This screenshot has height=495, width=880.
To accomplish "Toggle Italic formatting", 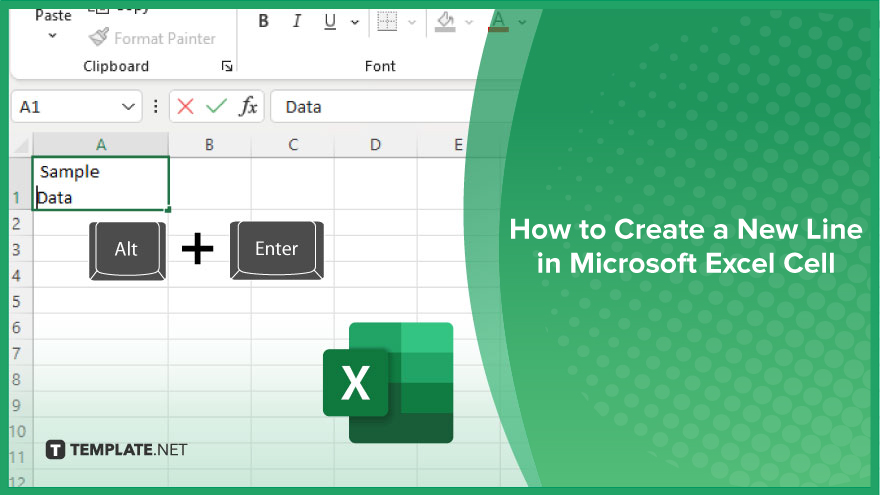I will click(x=296, y=21).
